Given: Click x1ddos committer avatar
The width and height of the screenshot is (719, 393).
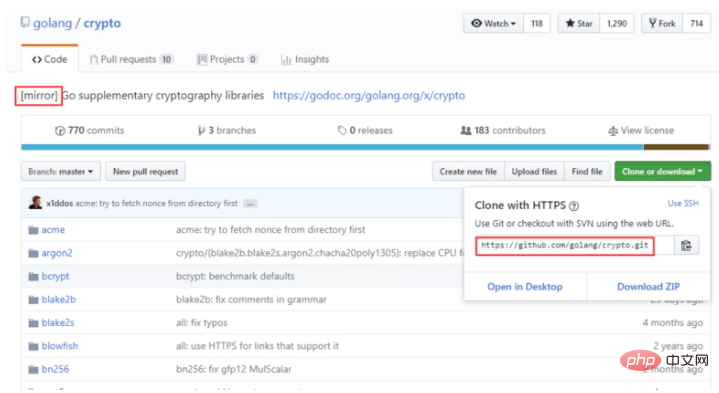Looking at the screenshot, I should (x=35, y=202).
